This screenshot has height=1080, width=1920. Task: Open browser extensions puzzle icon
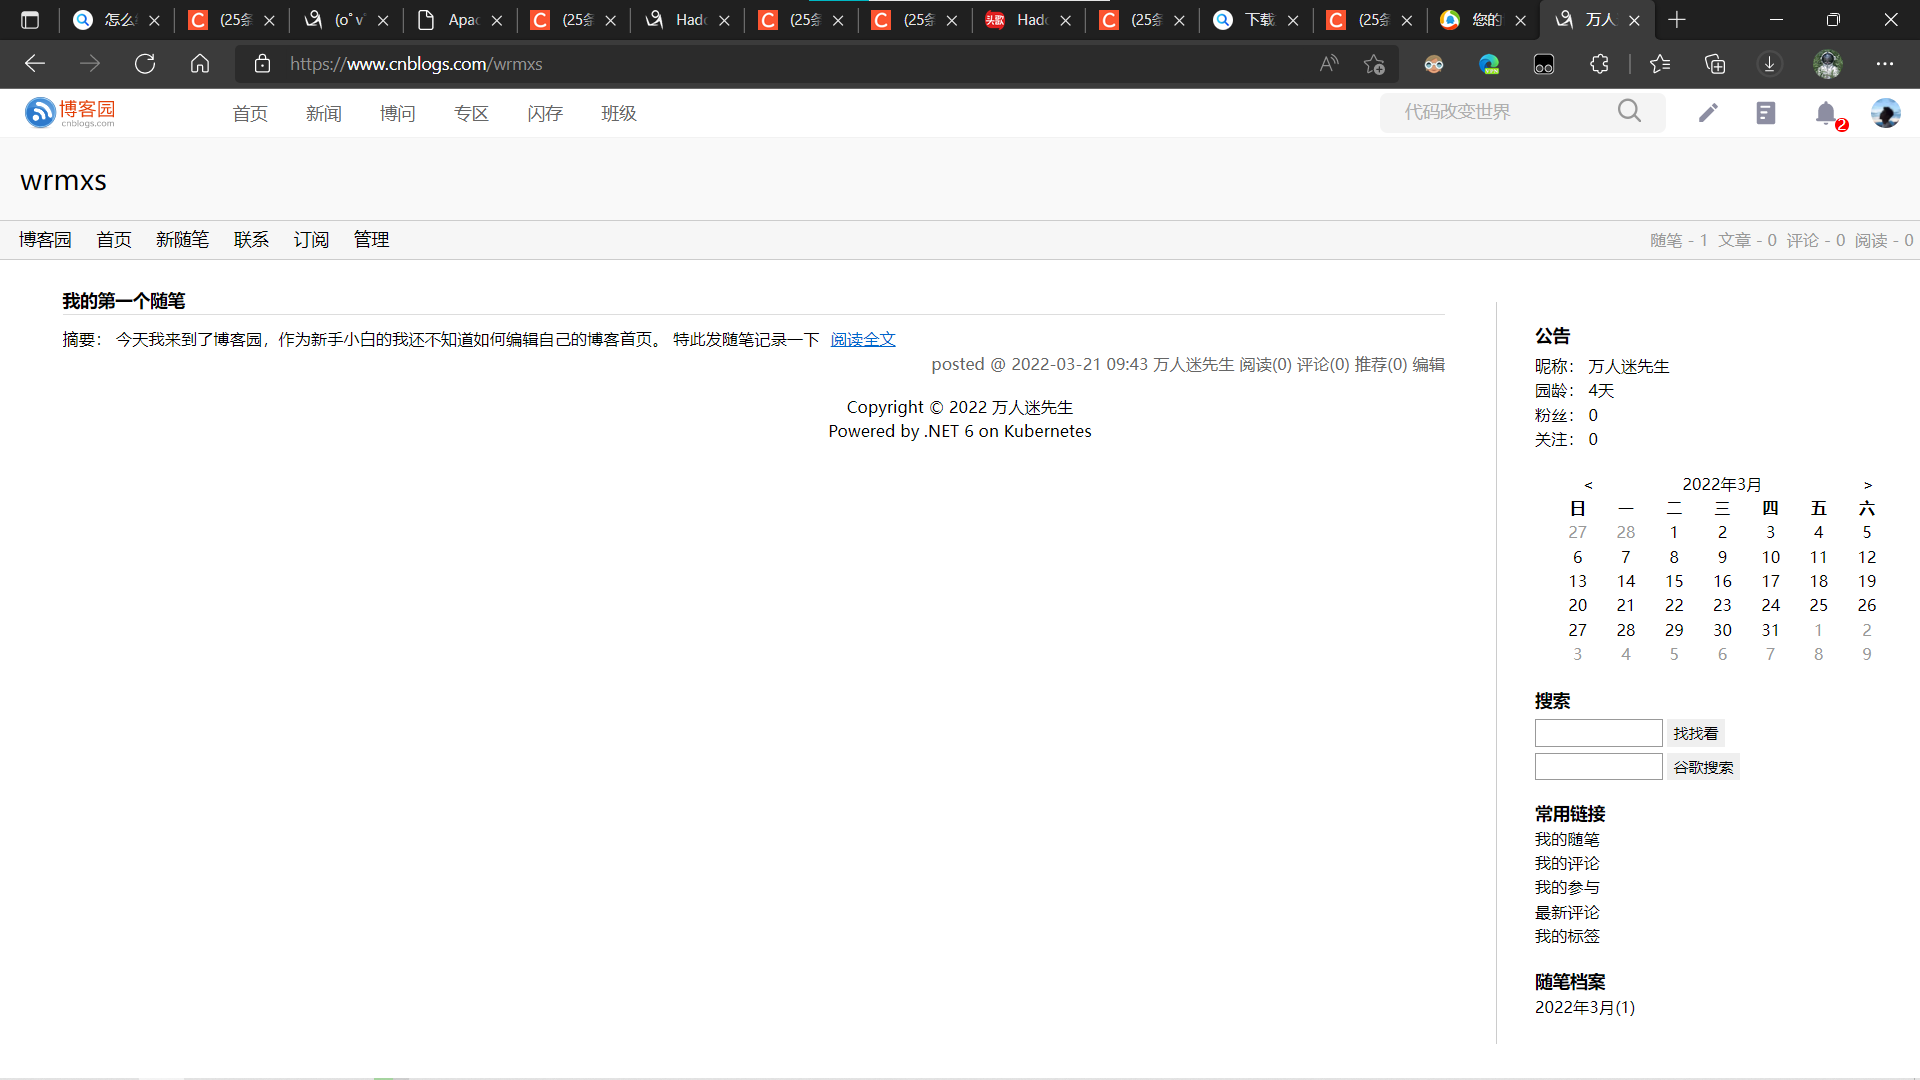(1599, 64)
